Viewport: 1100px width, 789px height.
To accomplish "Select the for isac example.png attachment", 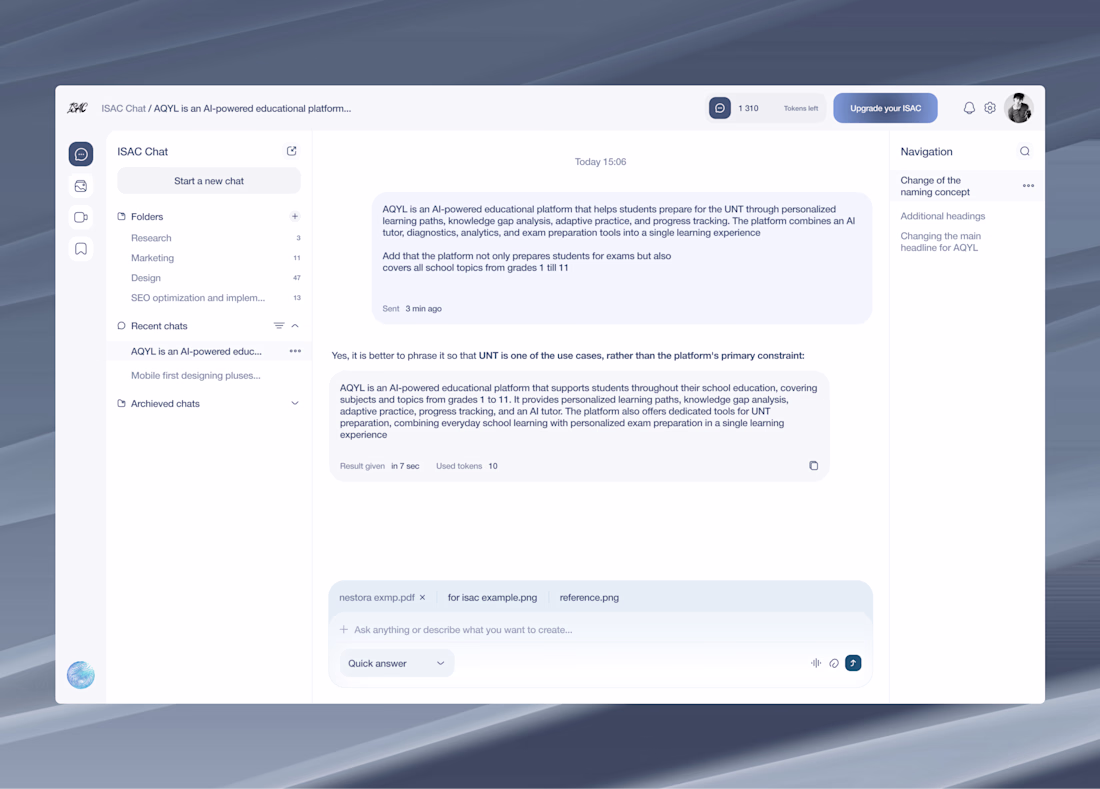I will pos(492,598).
